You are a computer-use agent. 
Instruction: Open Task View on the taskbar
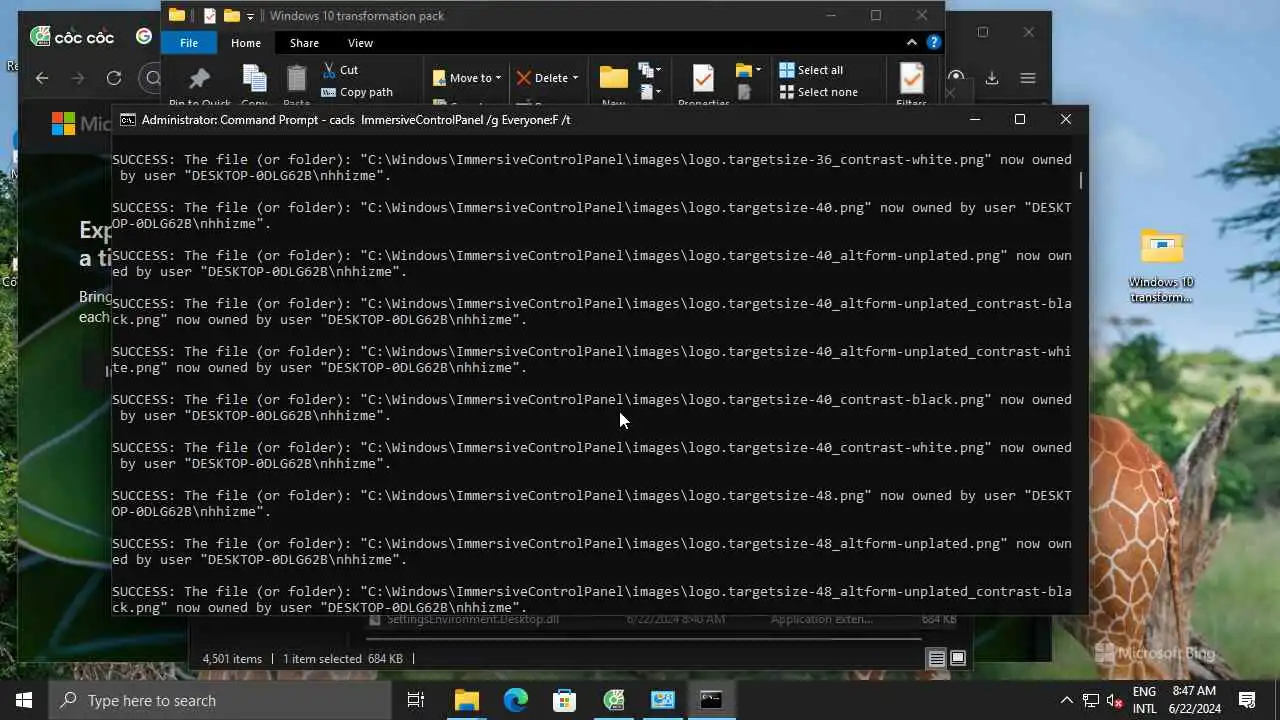416,700
